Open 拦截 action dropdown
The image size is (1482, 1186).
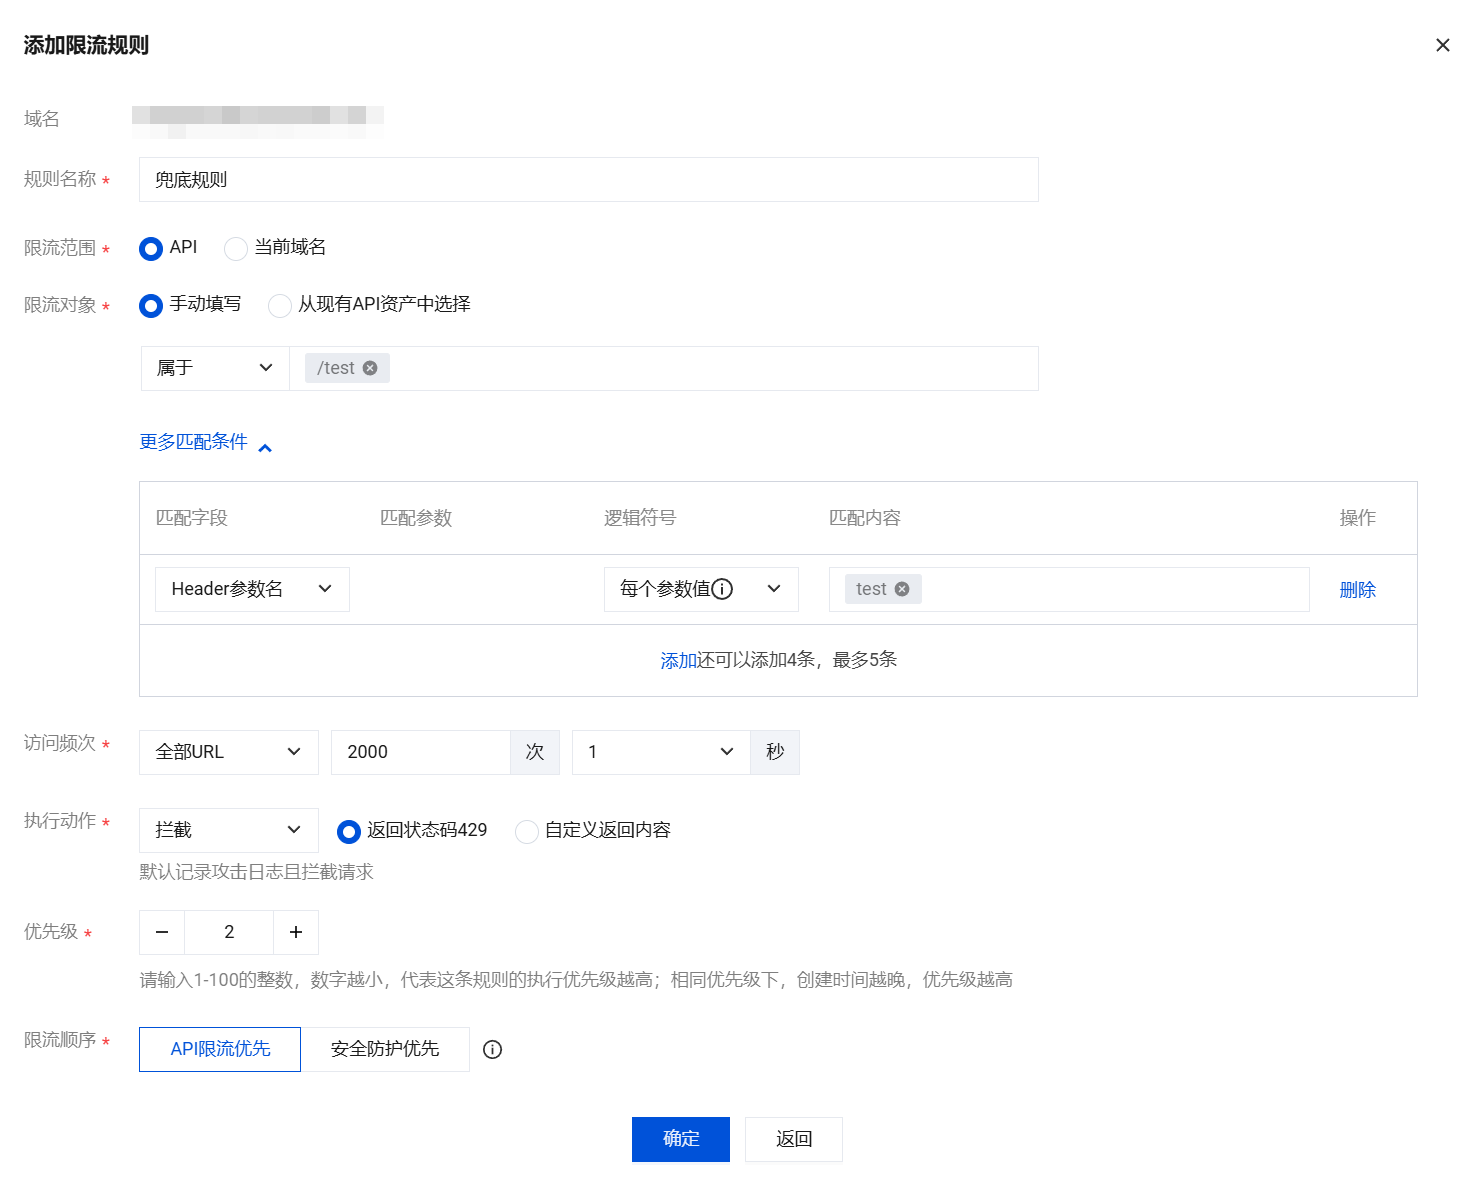point(229,830)
